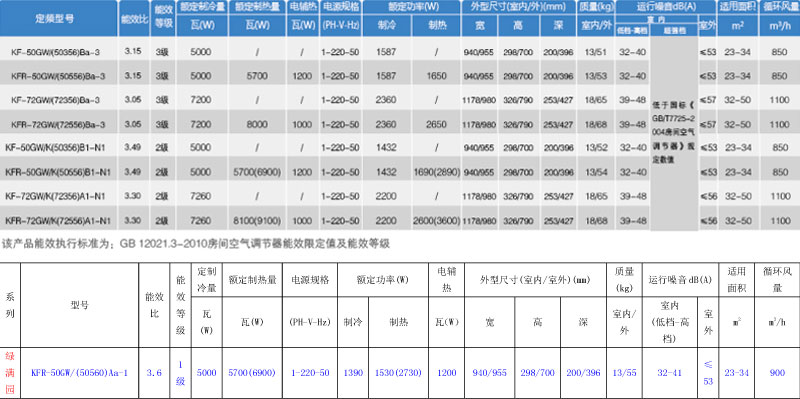This screenshot has width=800, height=399.
Task: Click the 13/53 weight value
Action: click(x=597, y=76)
